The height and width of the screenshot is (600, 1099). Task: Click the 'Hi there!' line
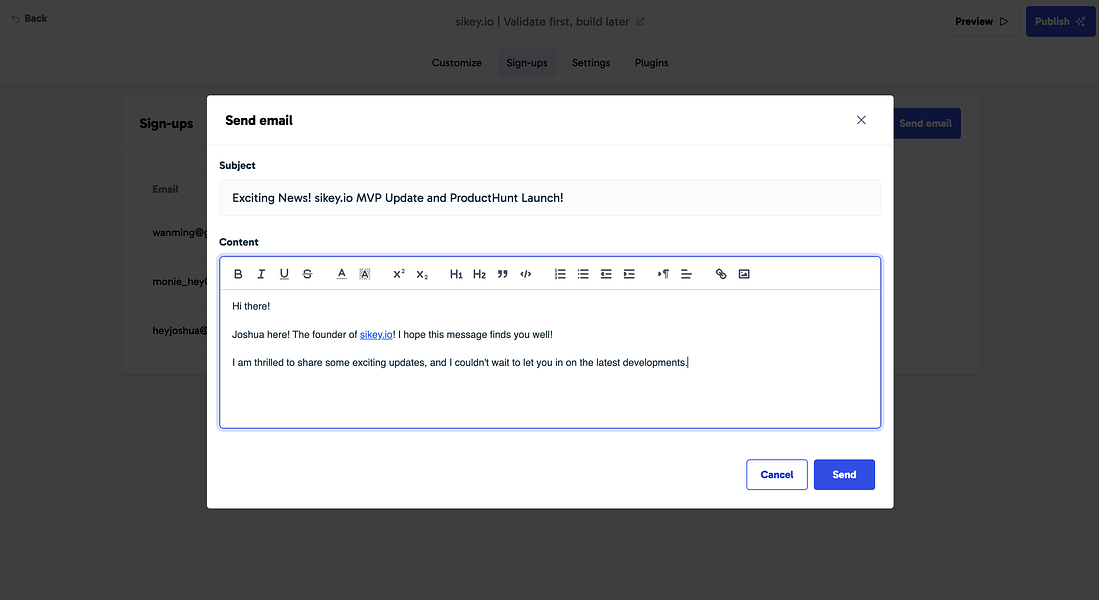[x=251, y=306]
